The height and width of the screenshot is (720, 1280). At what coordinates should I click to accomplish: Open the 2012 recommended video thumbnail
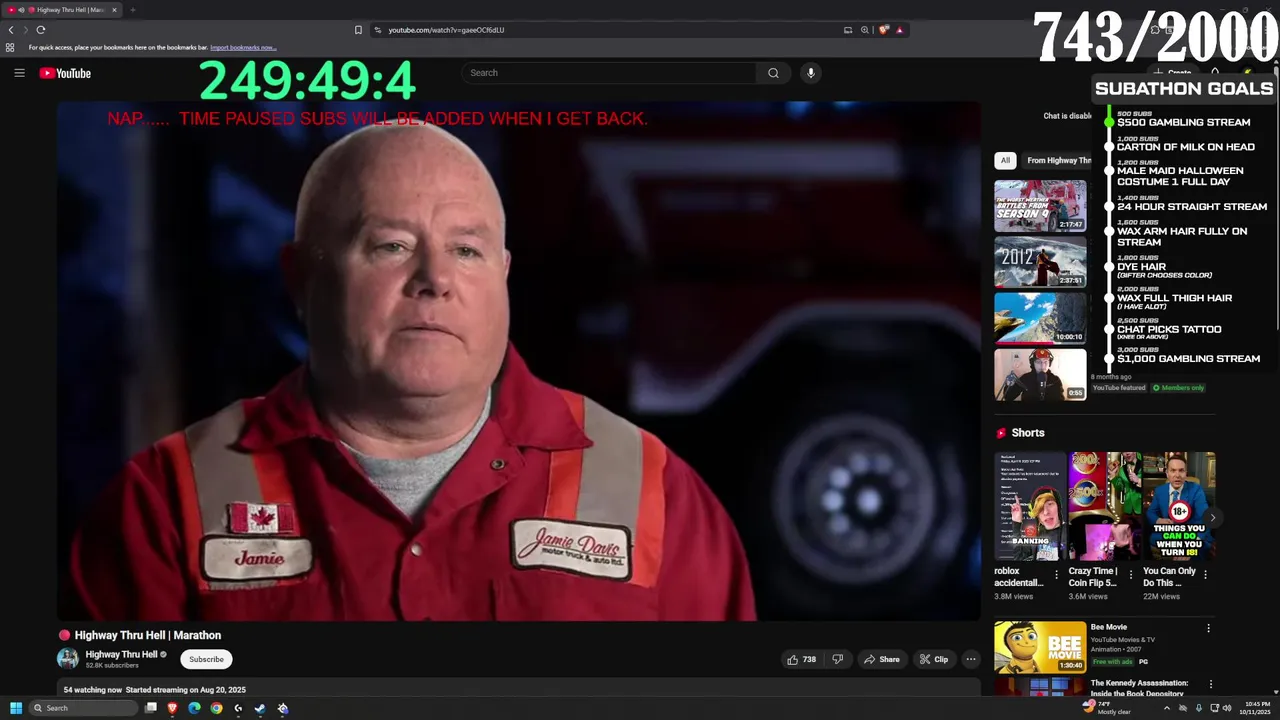coord(1040,262)
